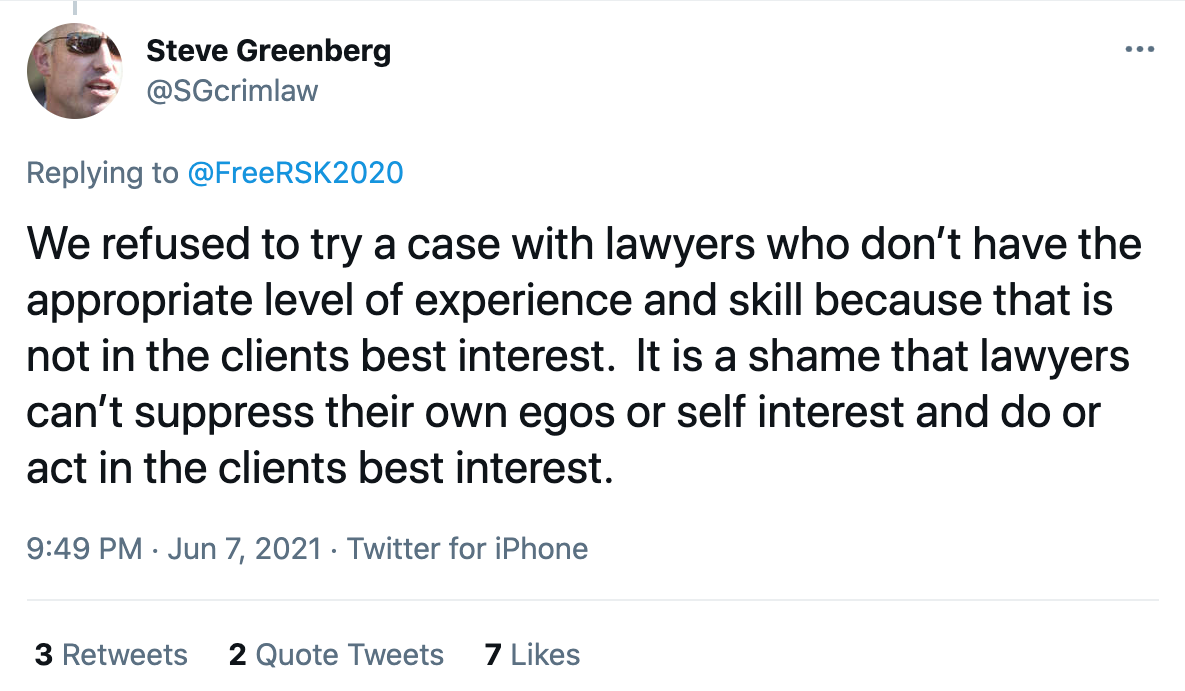
Task: Open the Steve Greenberg display name link
Action: pos(268,50)
